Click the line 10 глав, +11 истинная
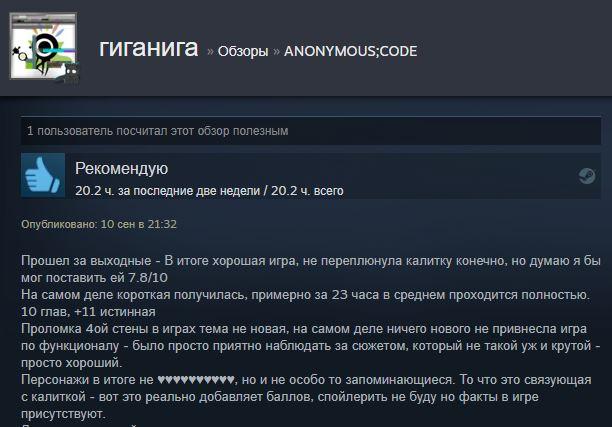 pos(88,312)
